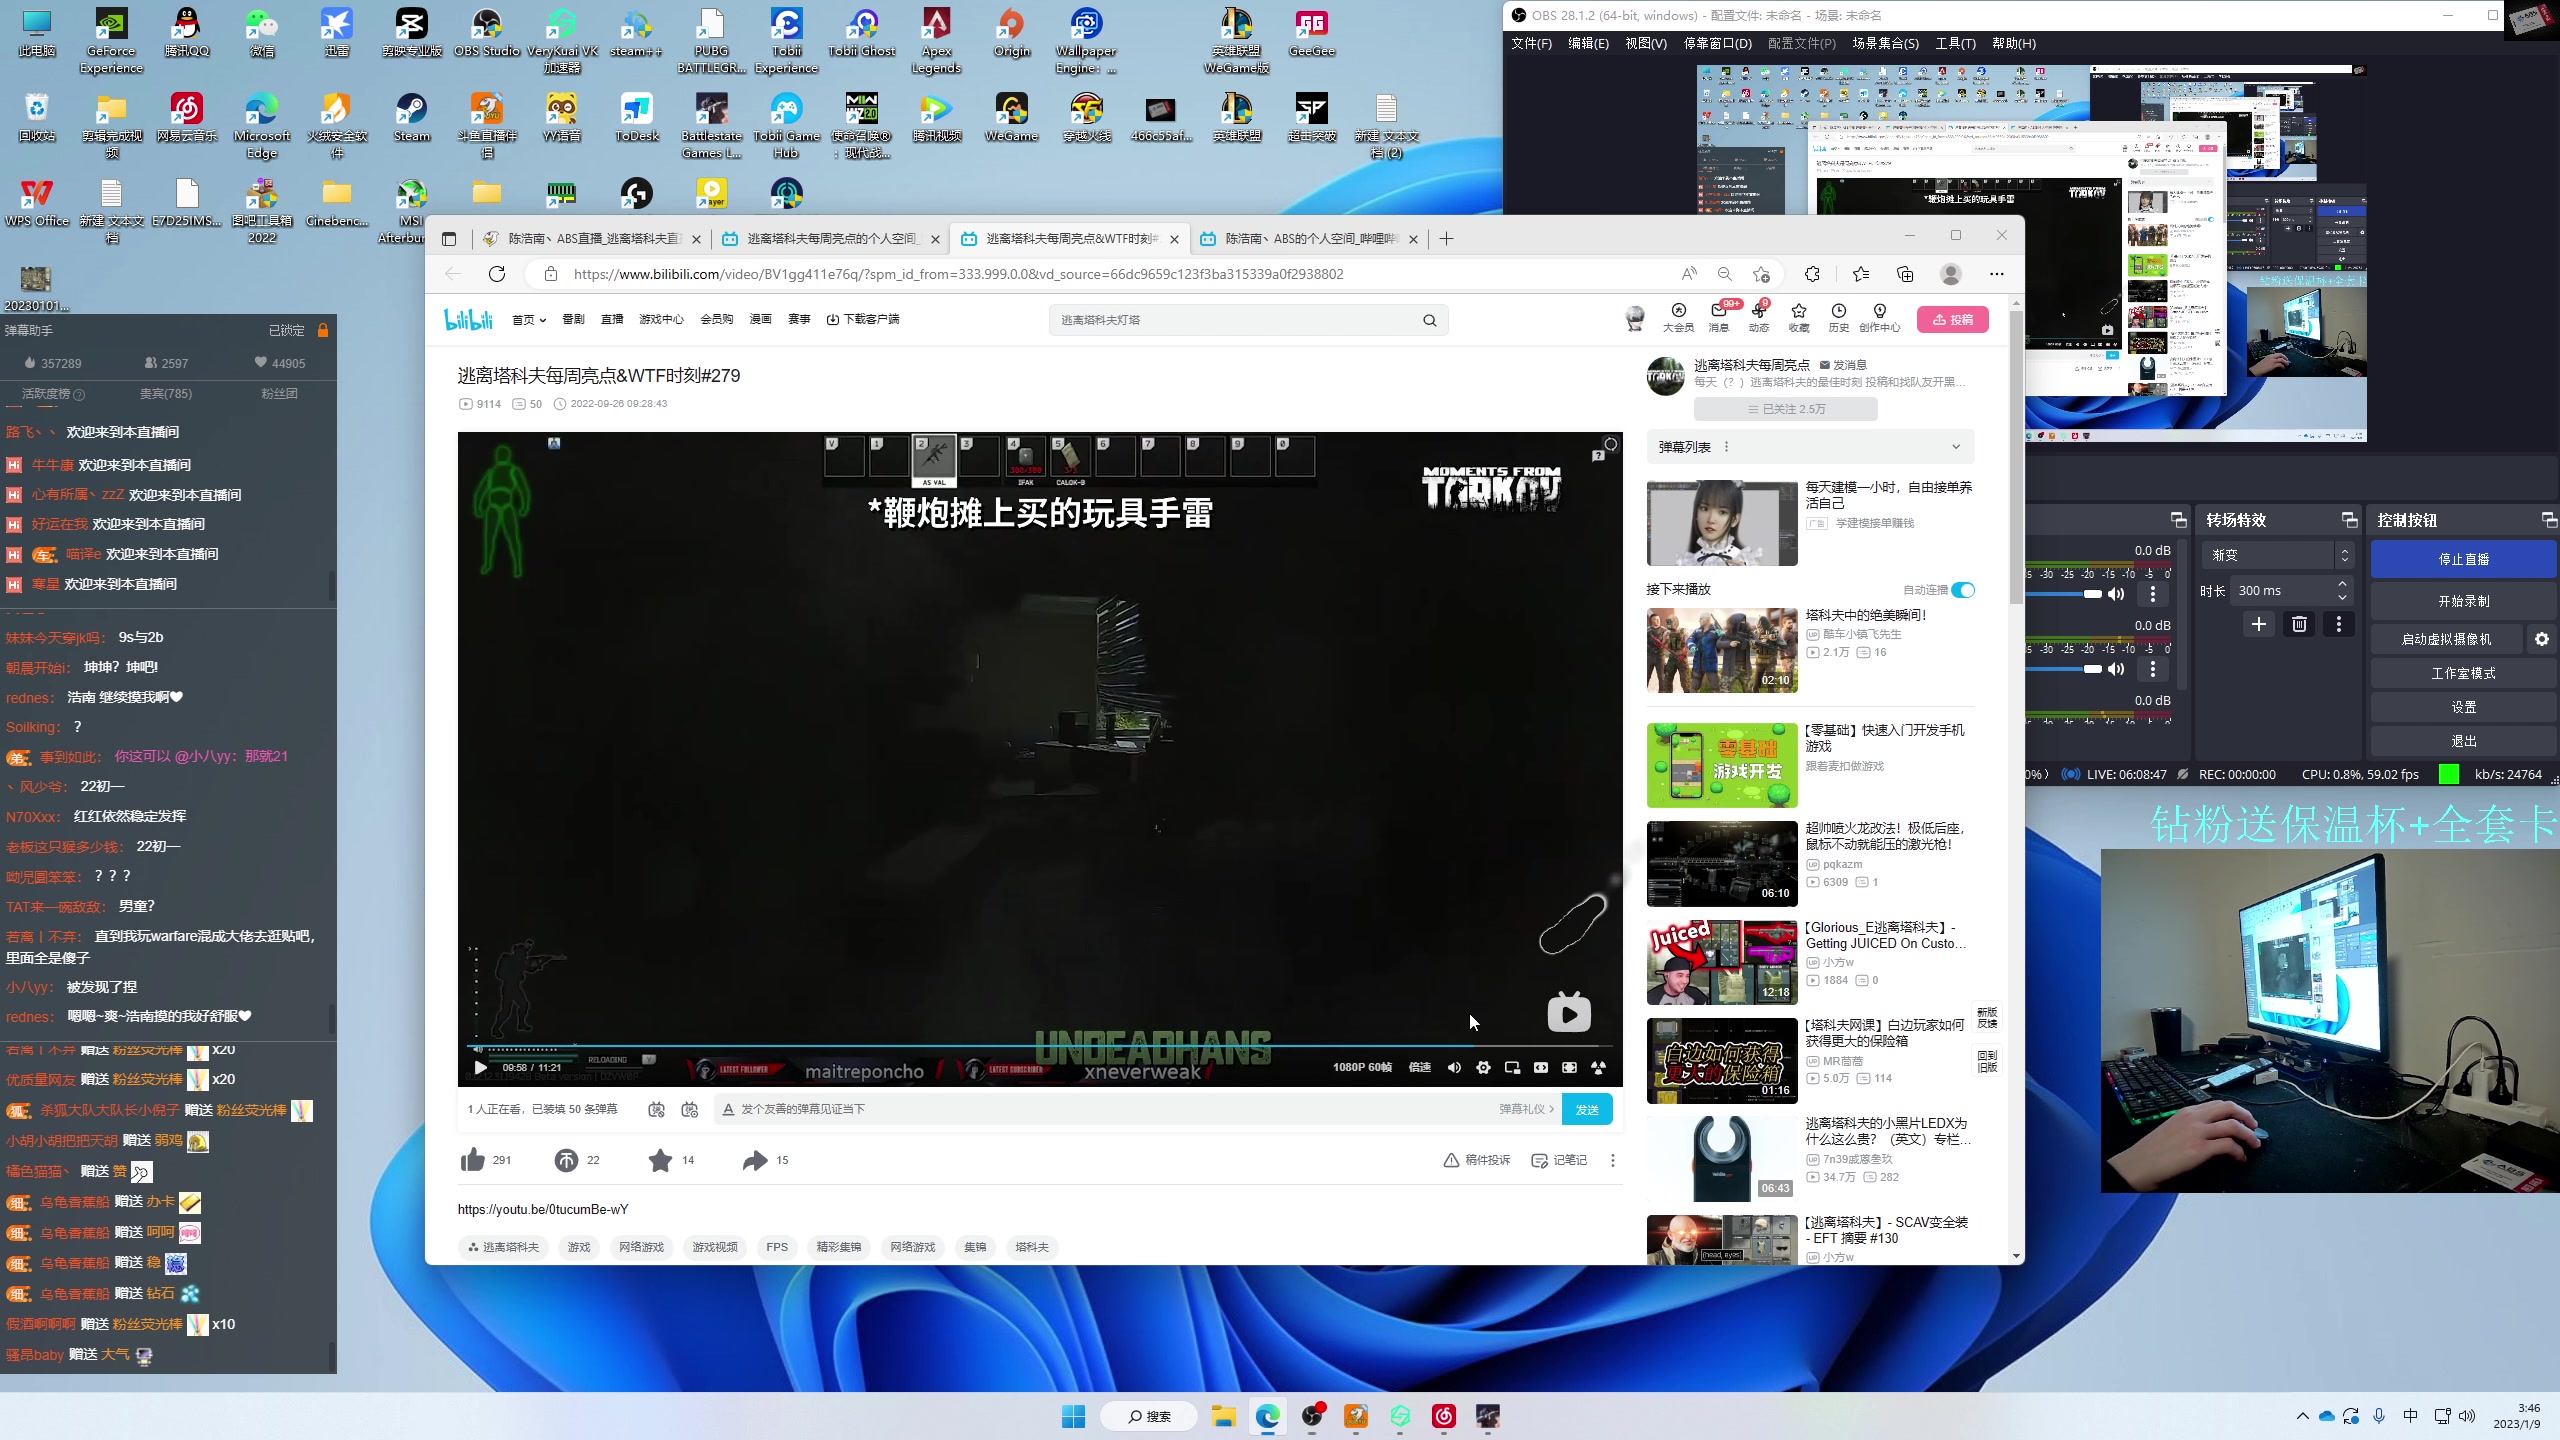Image resolution: width=2560 pixels, height=1440 pixels.
Task: Toggle danmaku display below the video
Action: [656, 1109]
